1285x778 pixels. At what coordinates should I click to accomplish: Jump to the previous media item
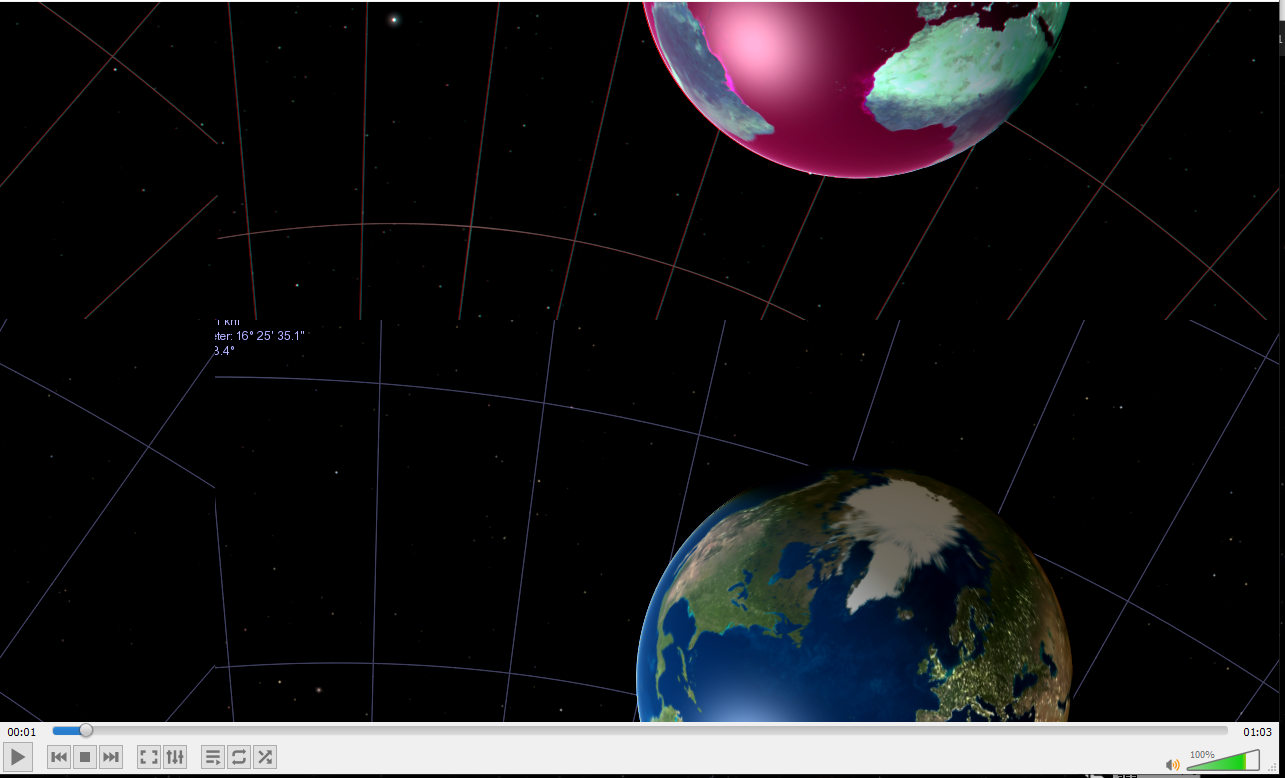point(59,757)
